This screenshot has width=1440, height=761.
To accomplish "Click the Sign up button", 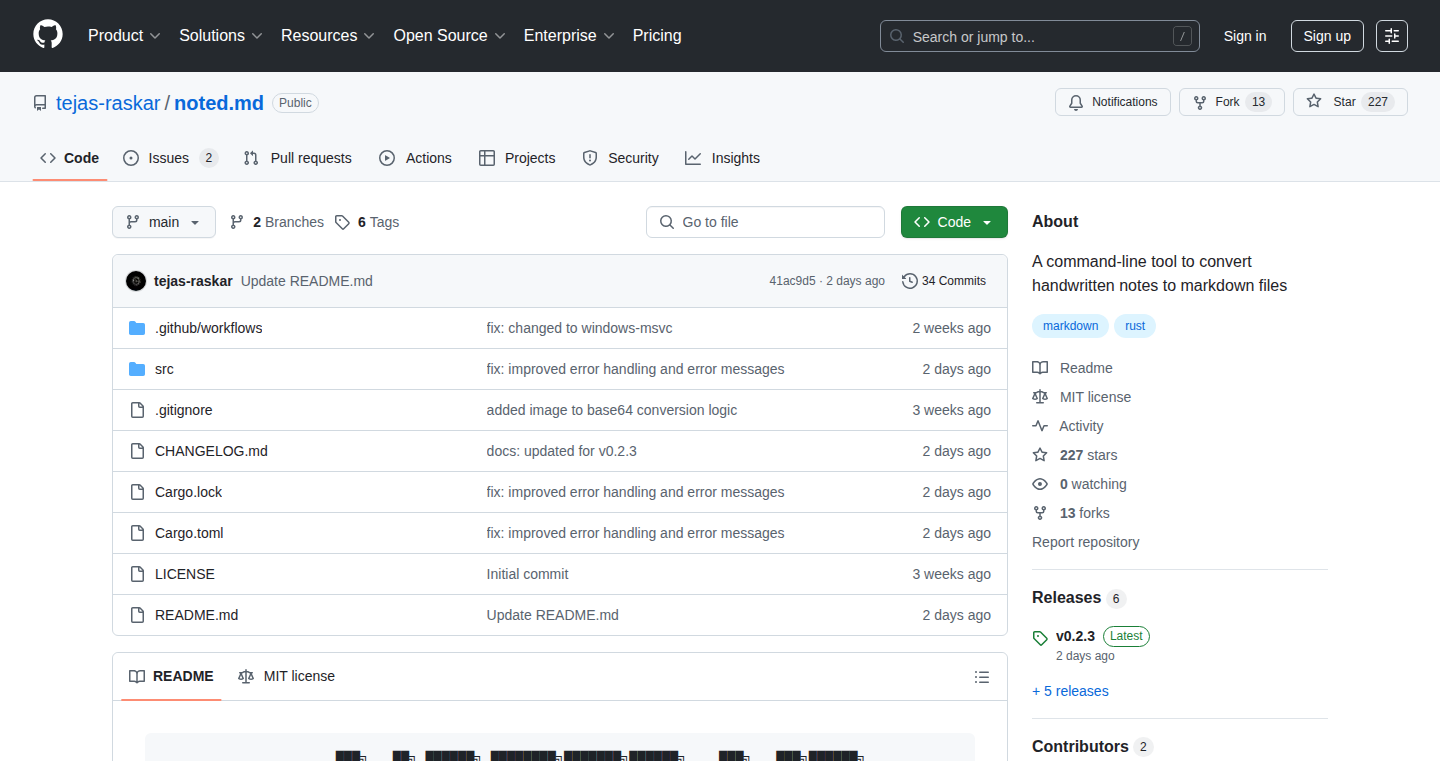I will click(x=1327, y=36).
